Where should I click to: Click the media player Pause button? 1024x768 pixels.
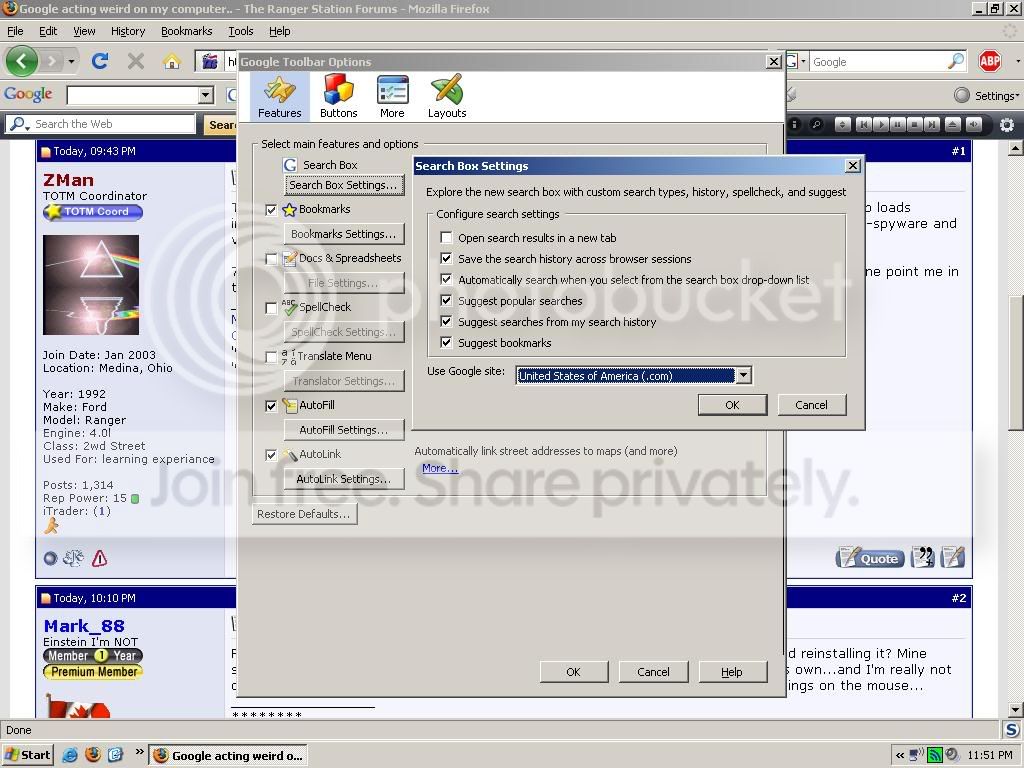click(898, 124)
